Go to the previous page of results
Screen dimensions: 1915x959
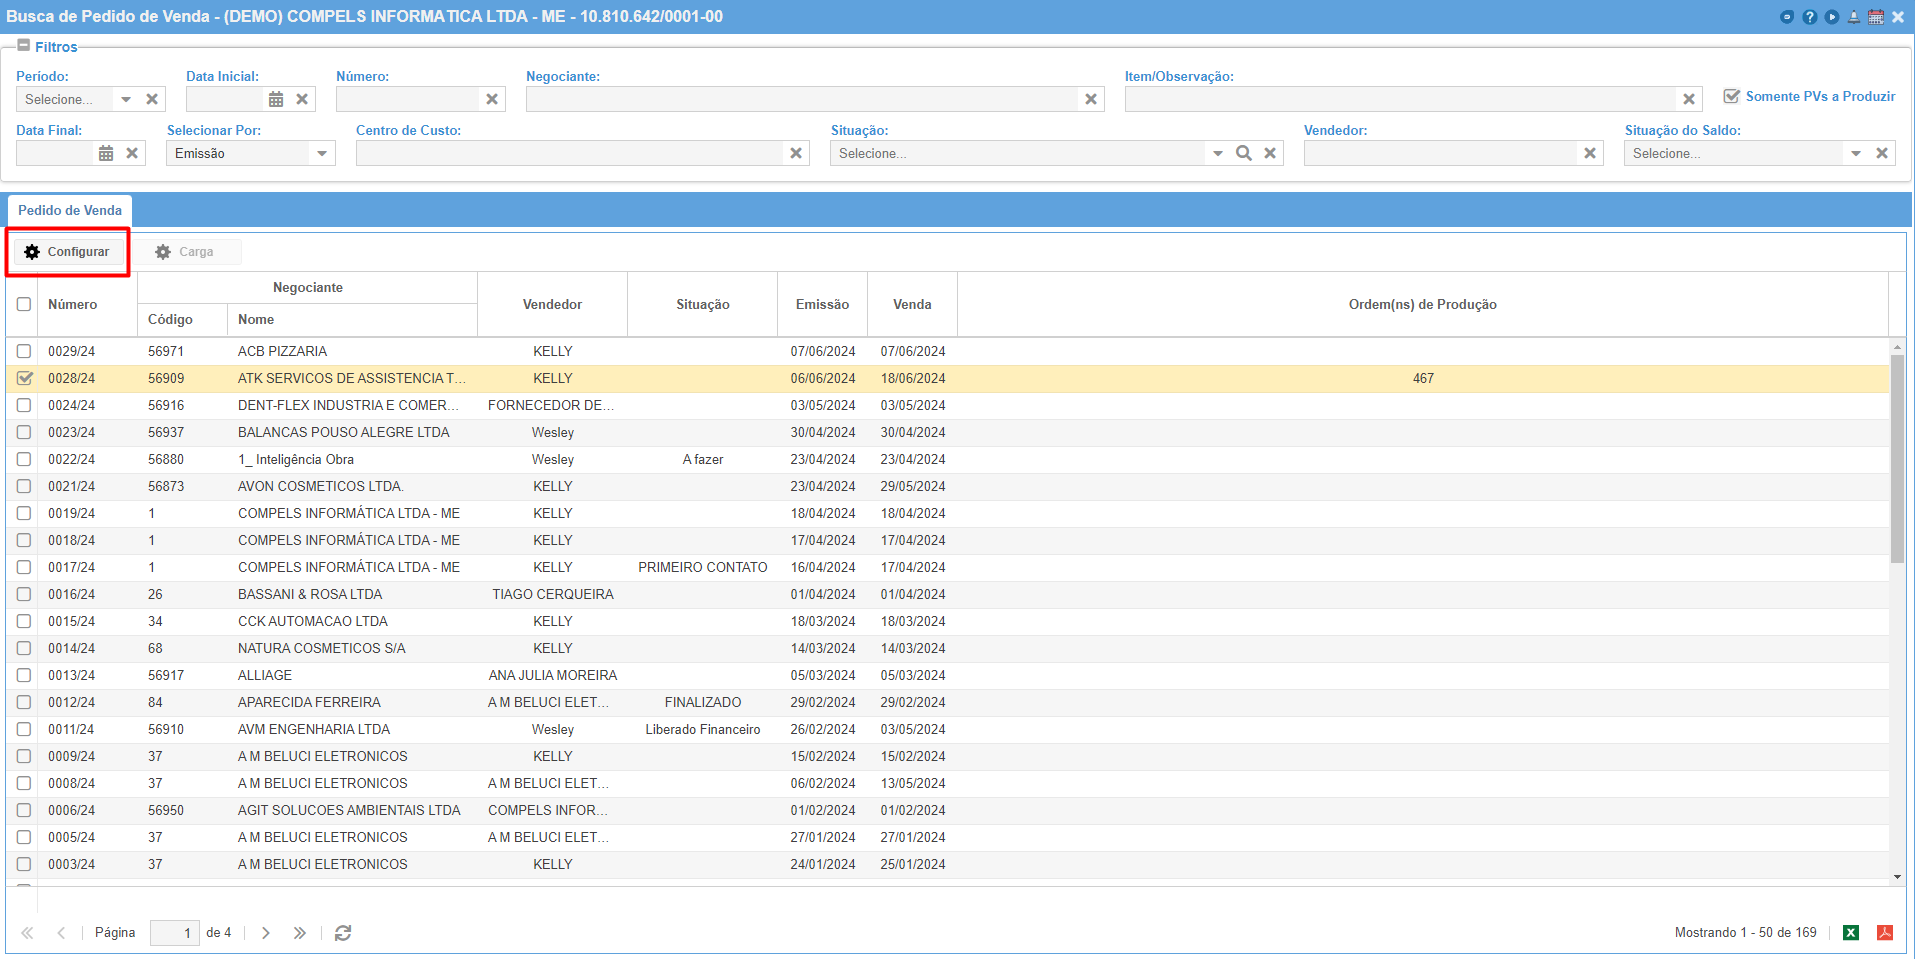point(61,933)
